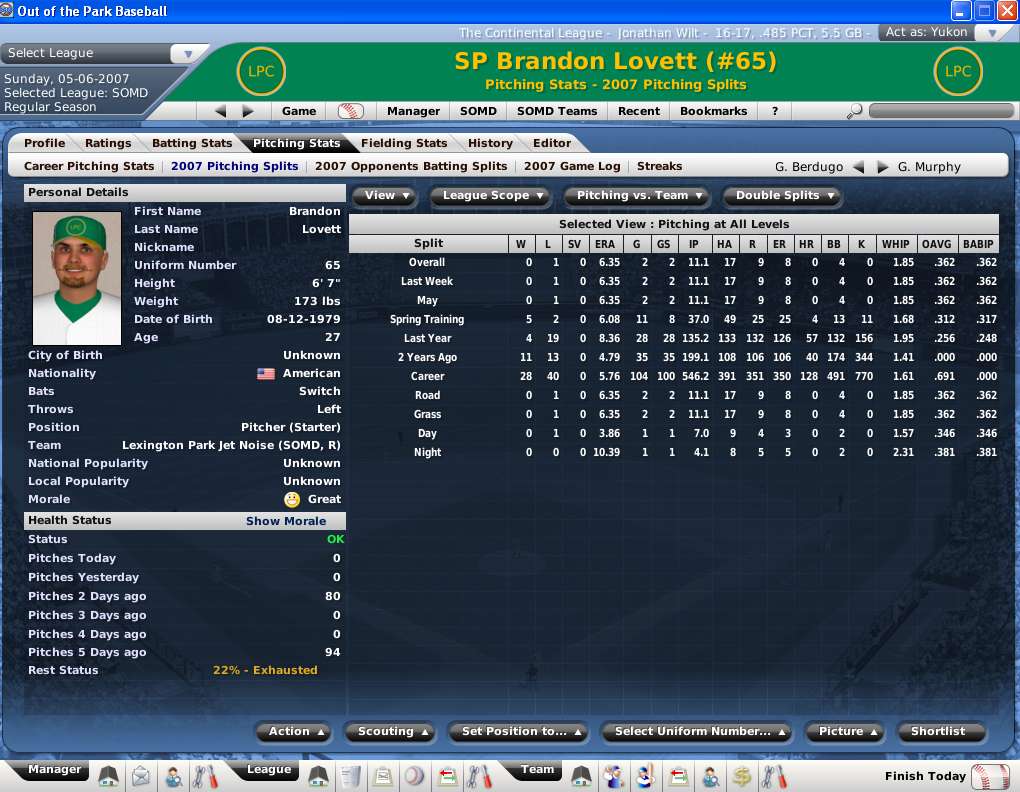Click the right LPC team logo
Image resolution: width=1020 pixels, height=792 pixels.
(x=958, y=72)
